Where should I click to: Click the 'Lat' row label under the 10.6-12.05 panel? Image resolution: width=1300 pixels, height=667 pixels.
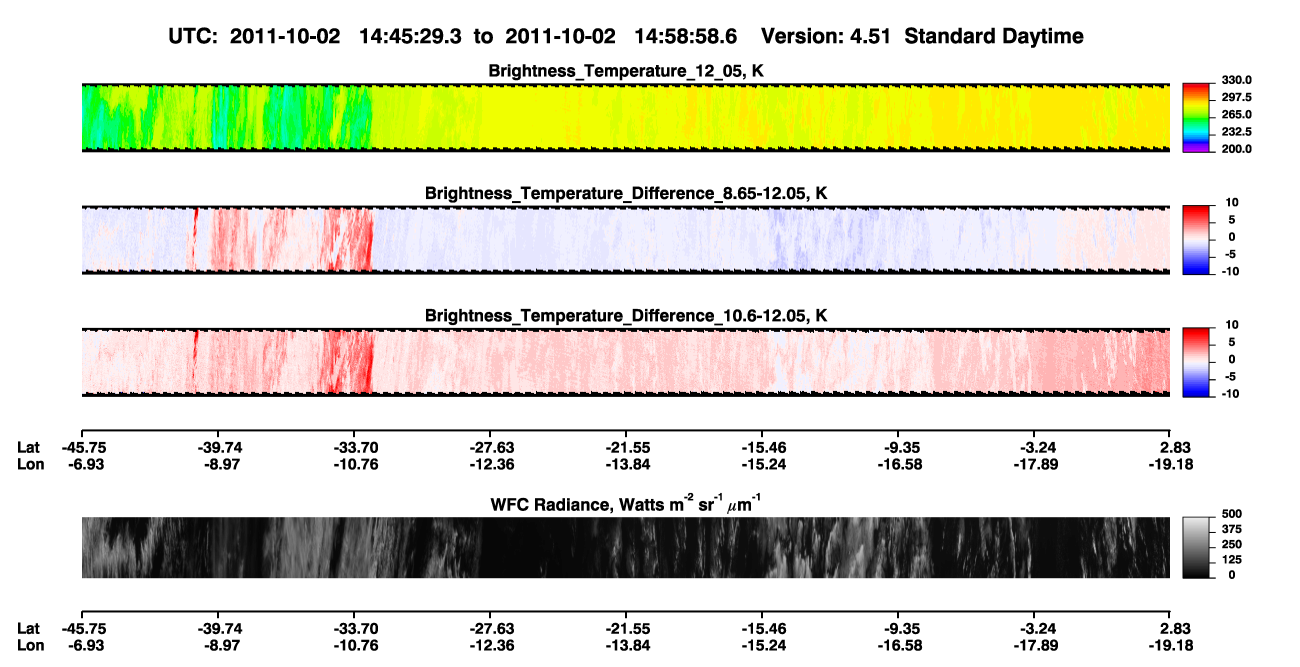coord(28,448)
